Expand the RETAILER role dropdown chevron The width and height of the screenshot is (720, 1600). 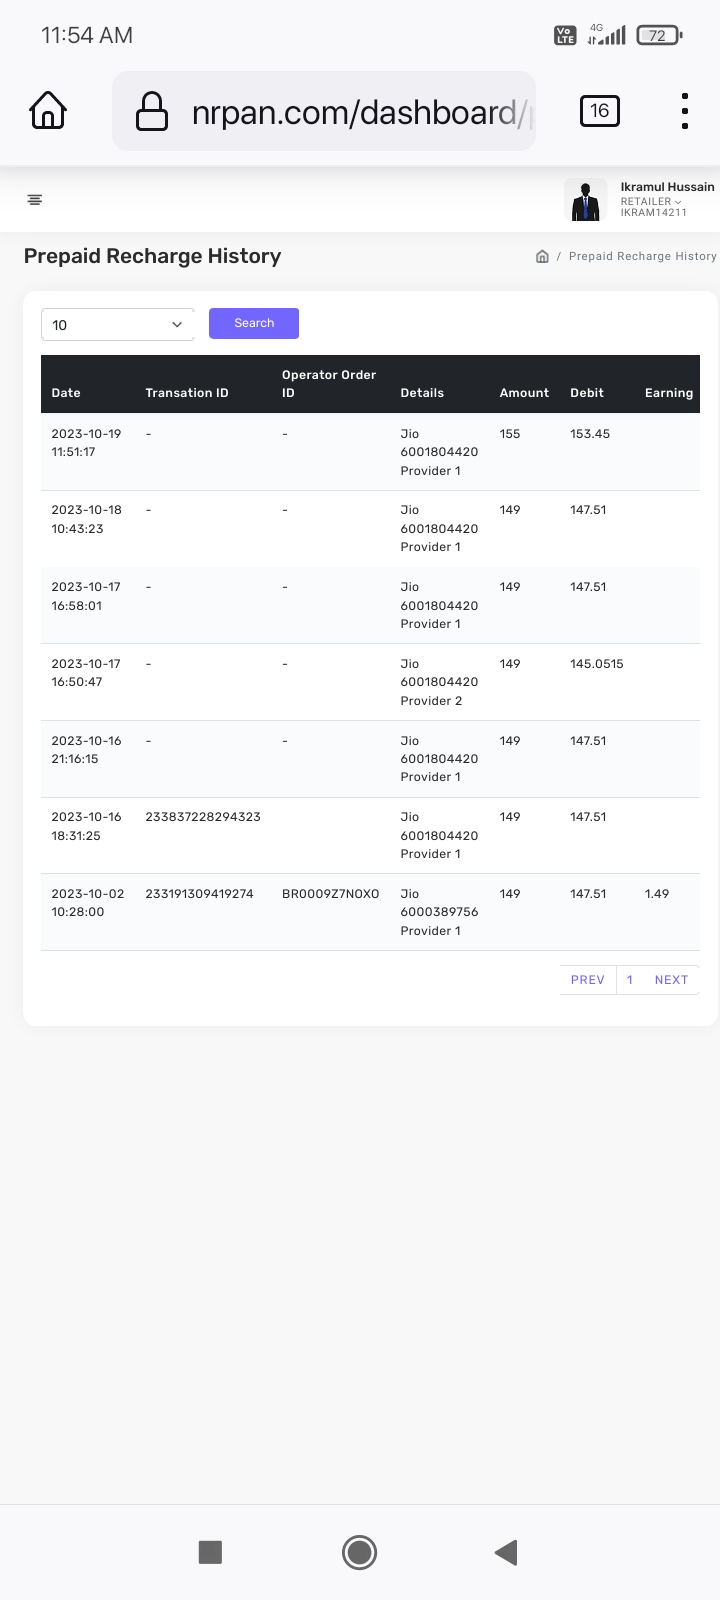pos(678,202)
